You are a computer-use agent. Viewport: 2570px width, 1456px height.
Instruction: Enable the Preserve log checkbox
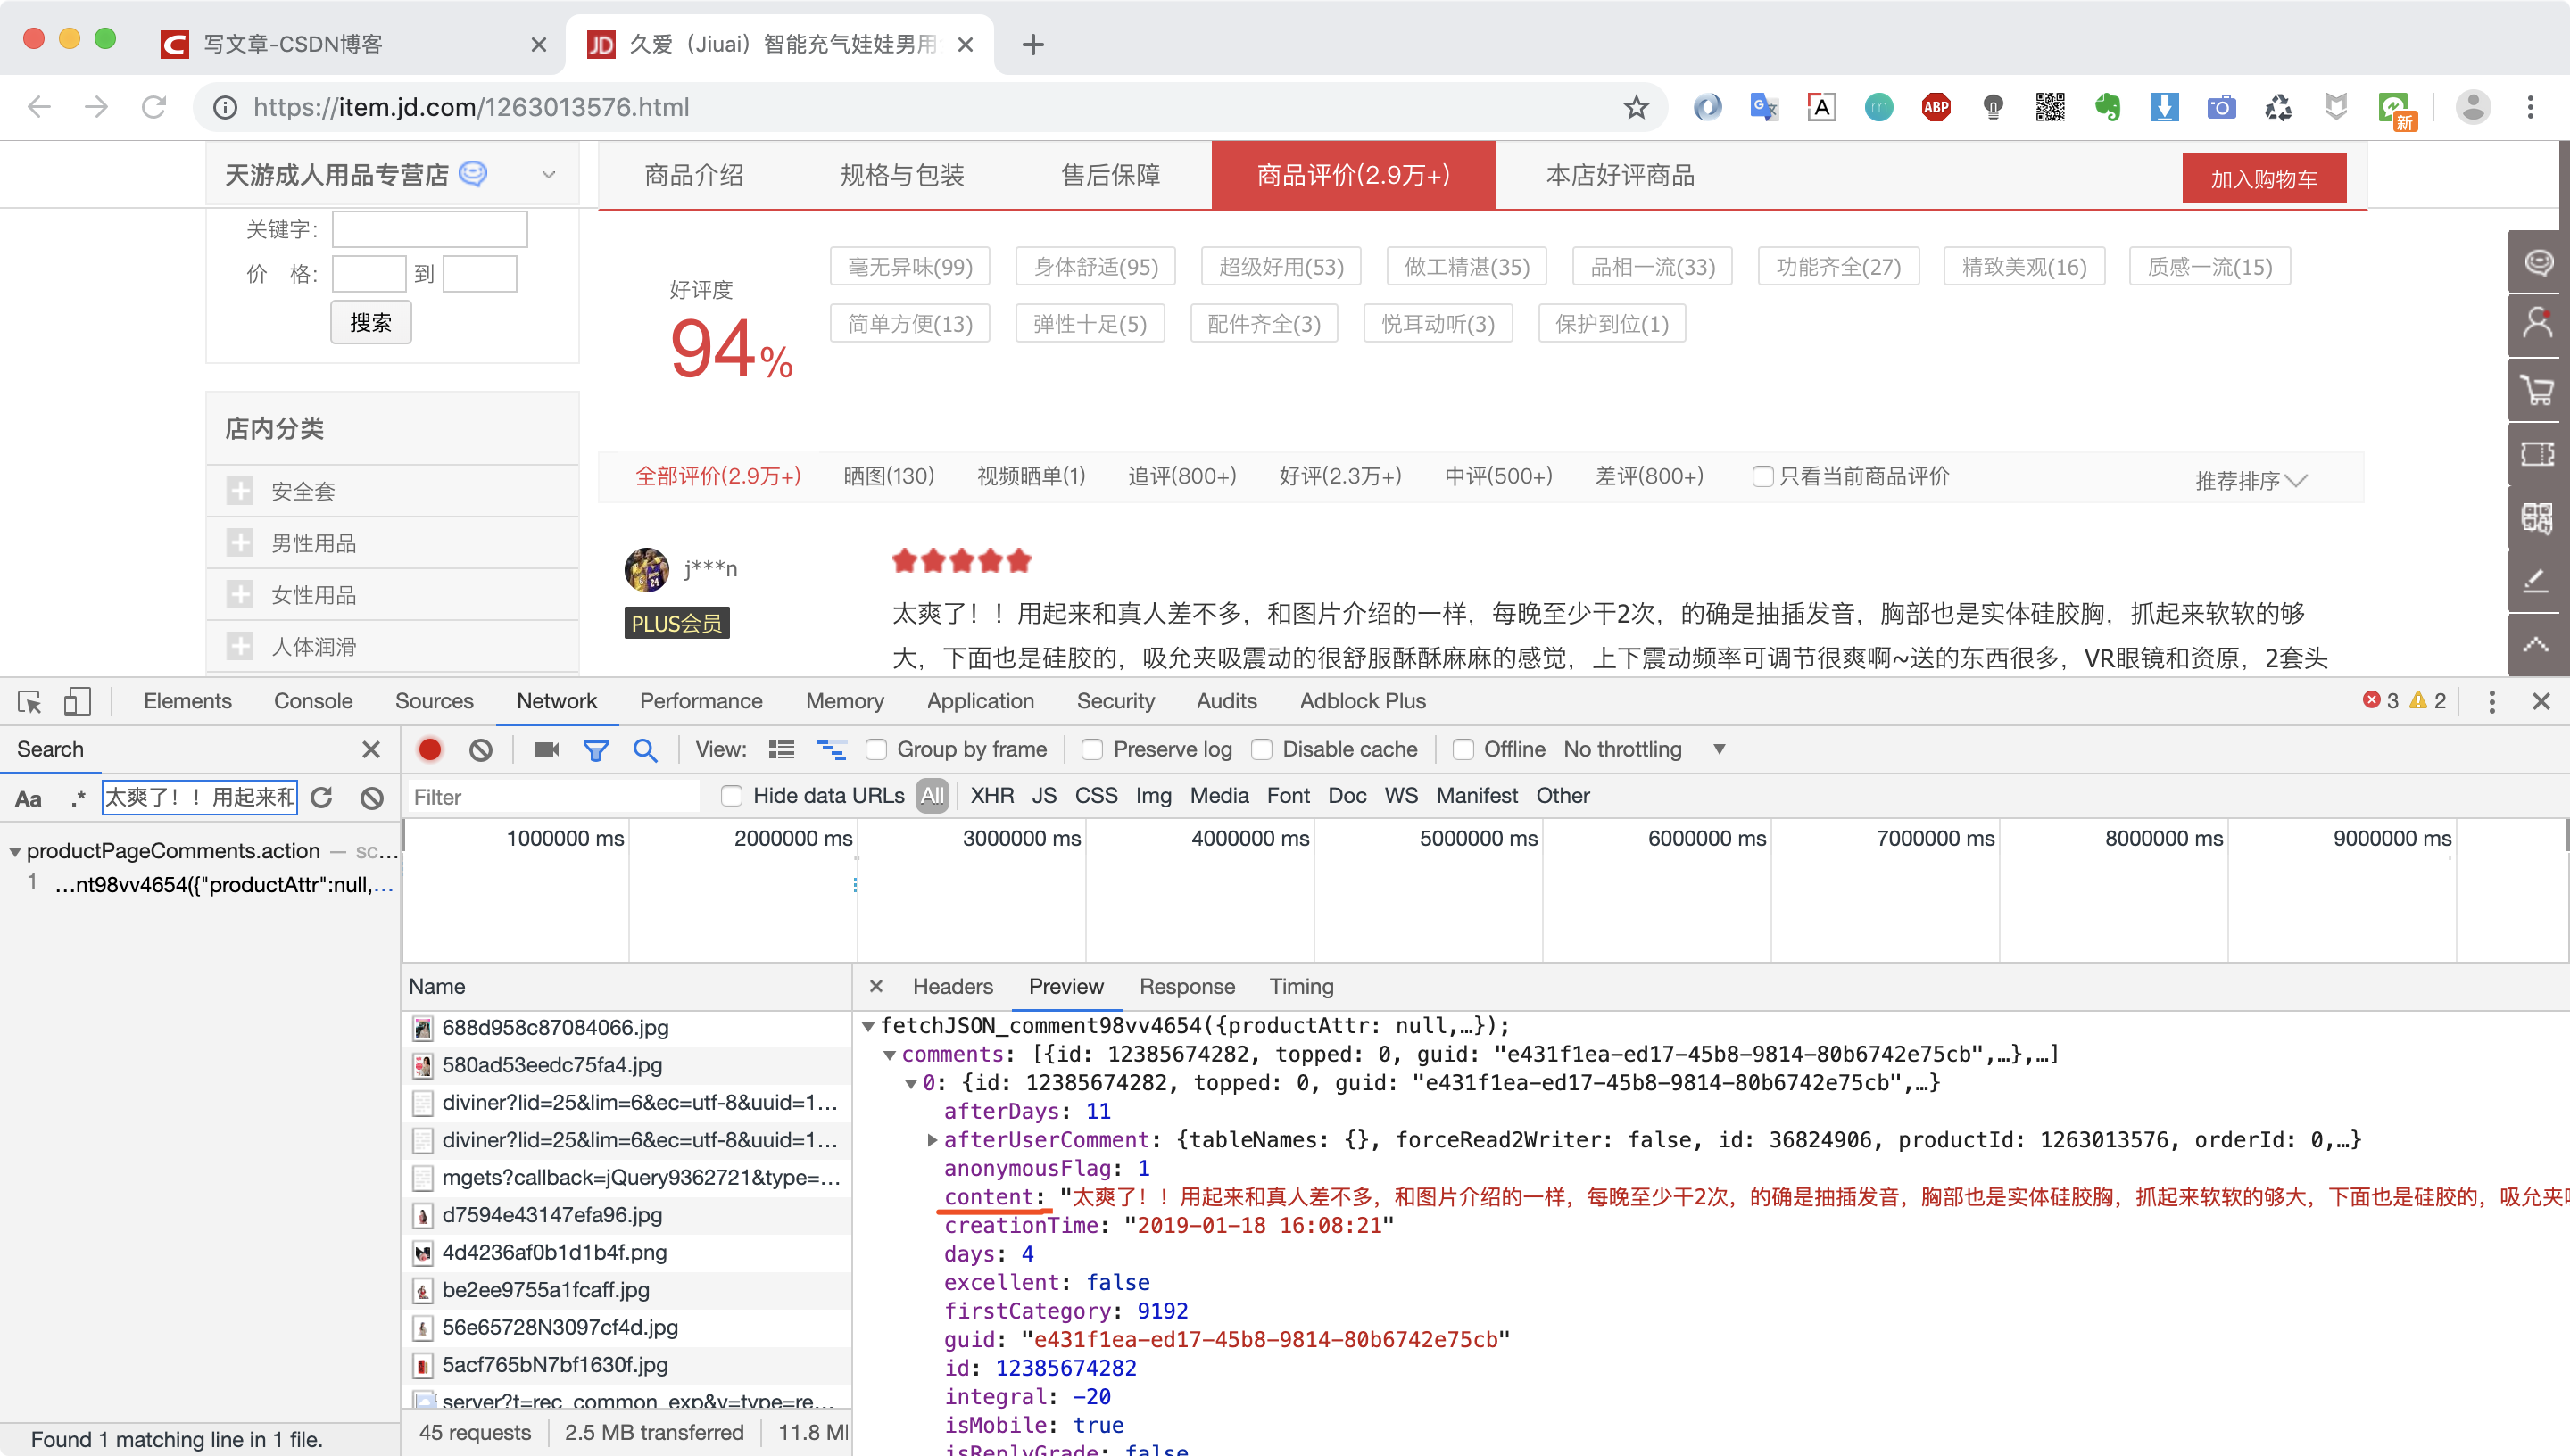point(1092,749)
